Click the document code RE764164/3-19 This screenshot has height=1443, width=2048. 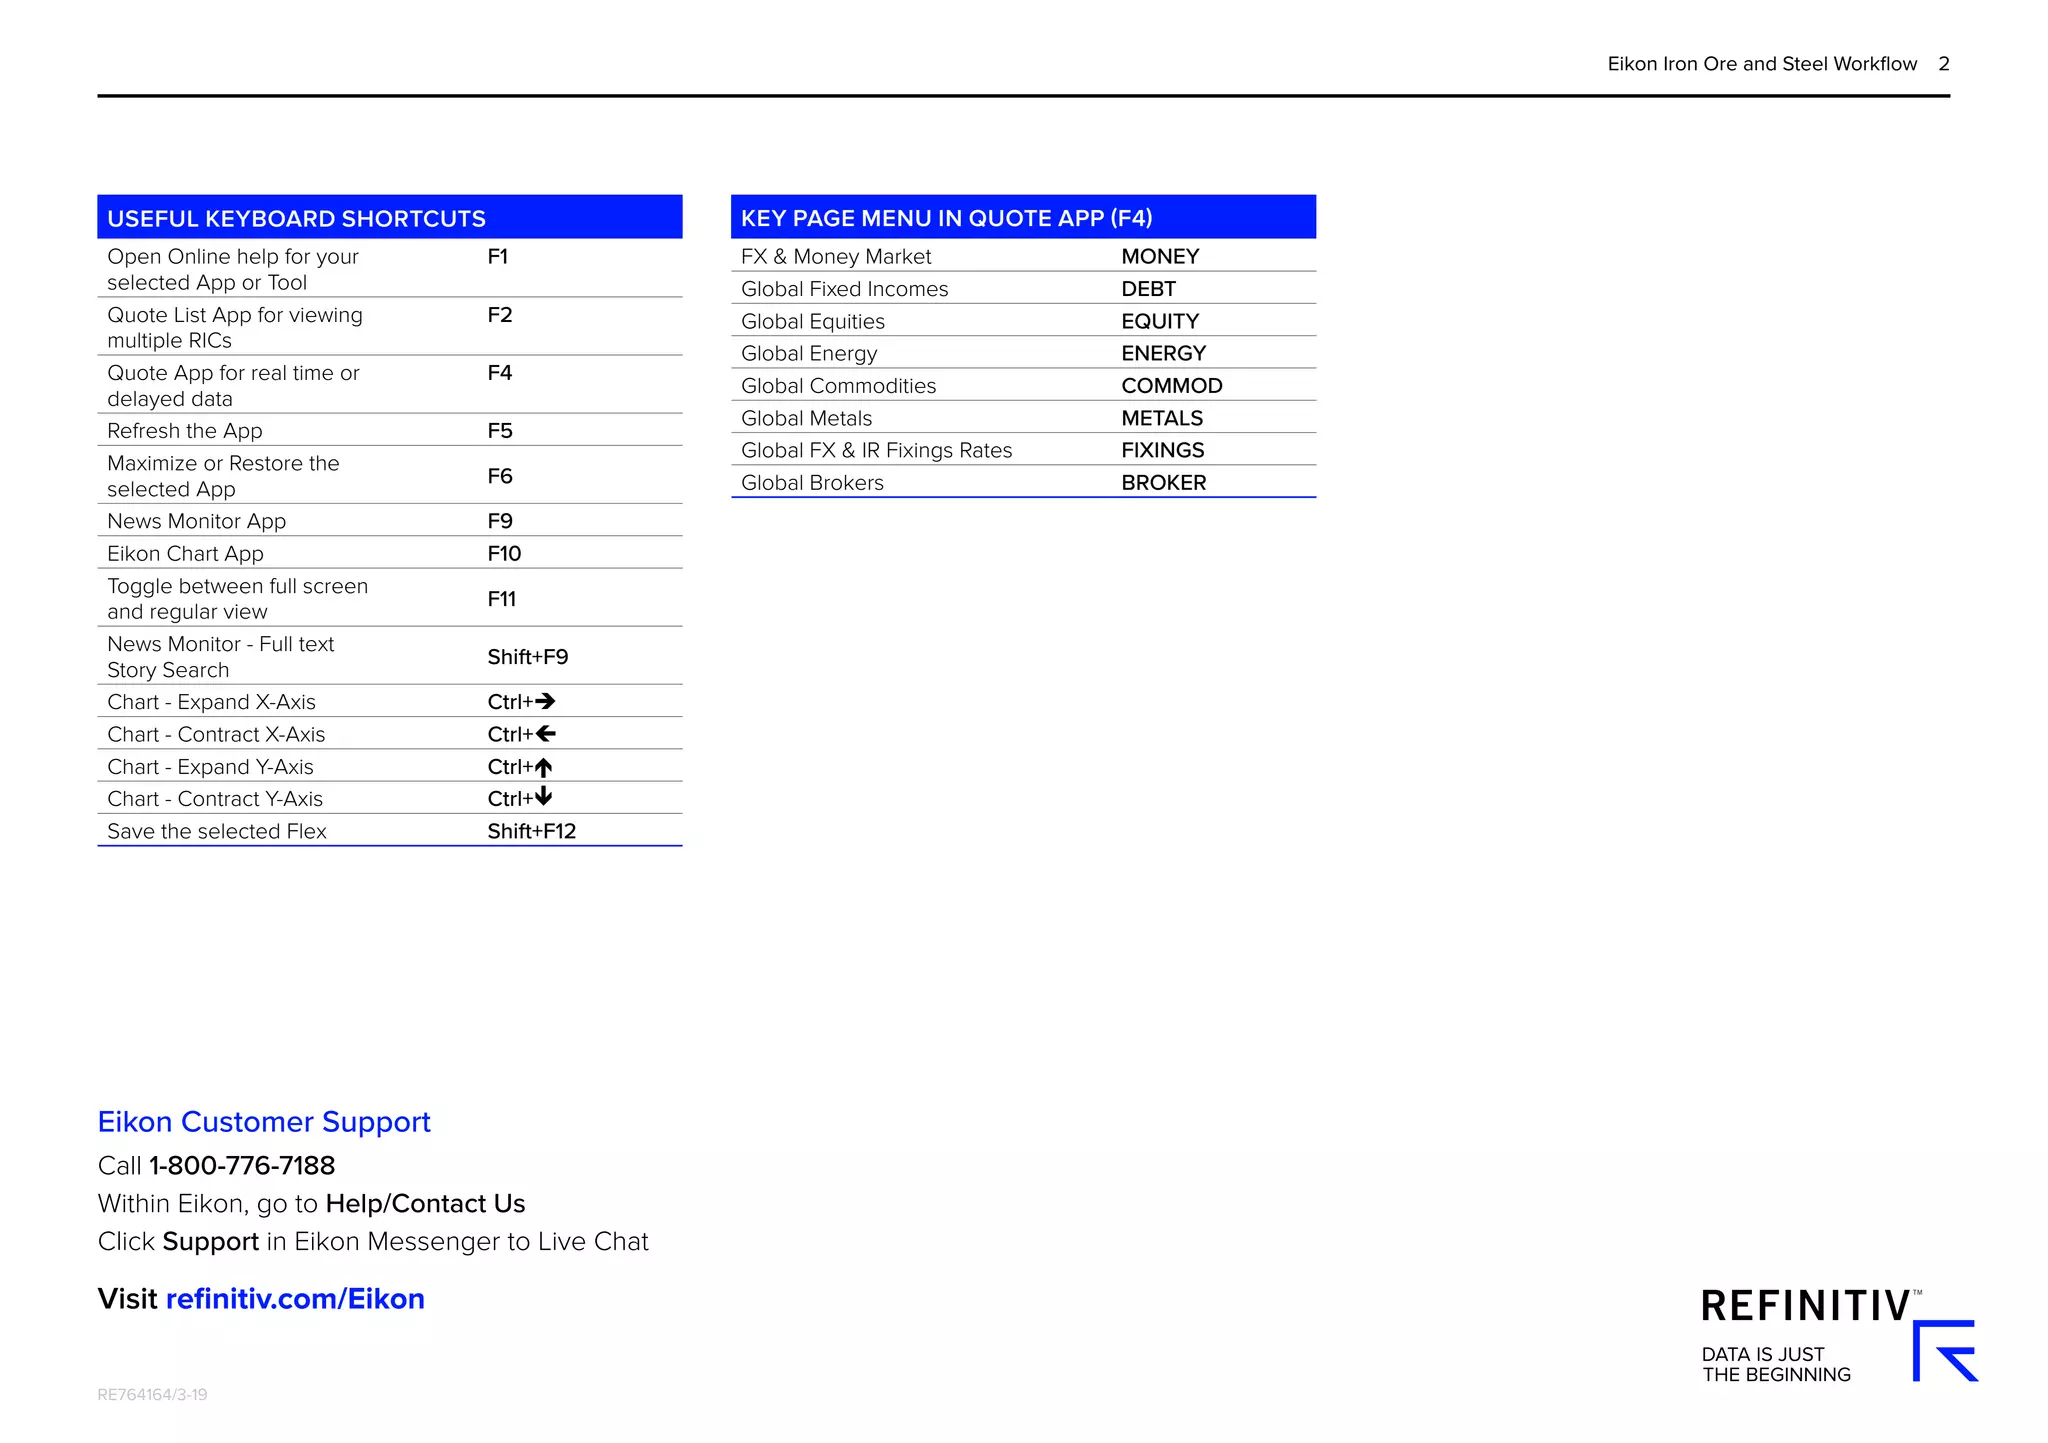coord(152,1394)
